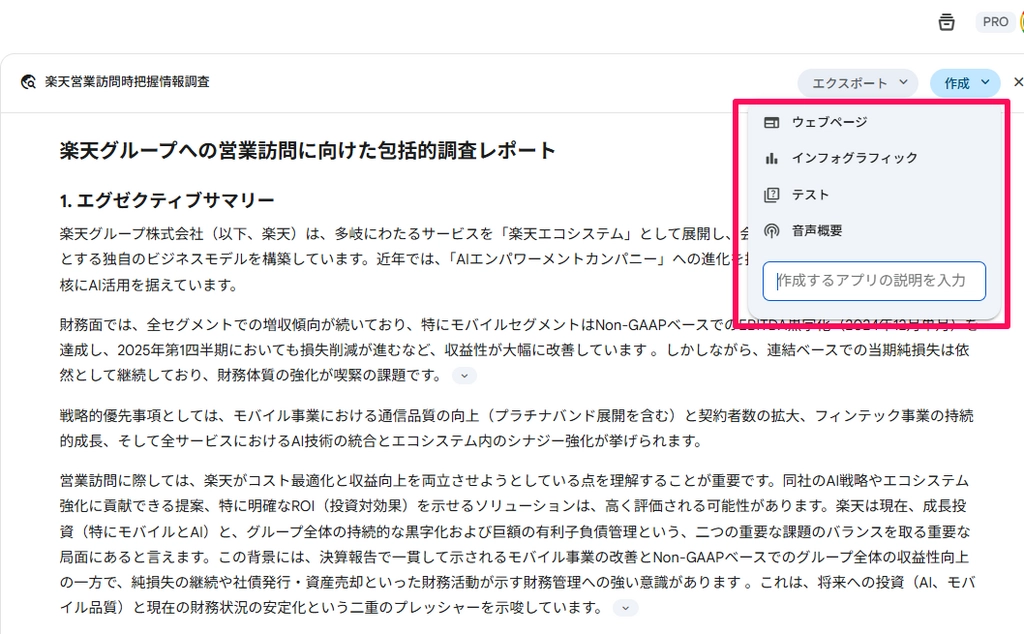
Task: Focus the 作成するアプリの説明を入力 field
Action: click(874, 281)
